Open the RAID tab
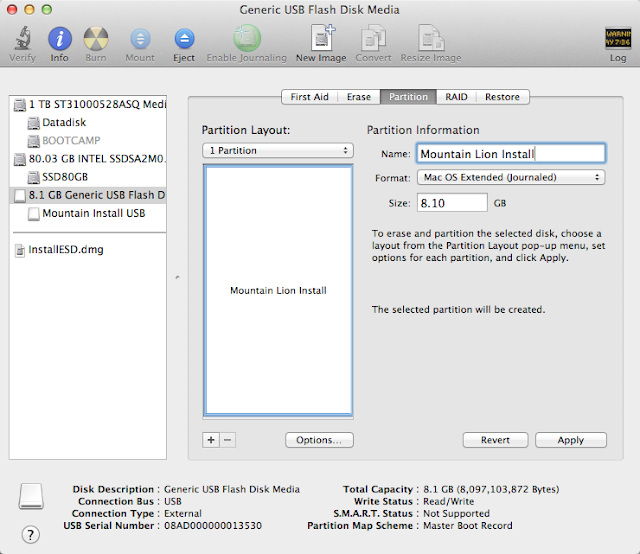The image size is (640, 554). click(x=456, y=97)
